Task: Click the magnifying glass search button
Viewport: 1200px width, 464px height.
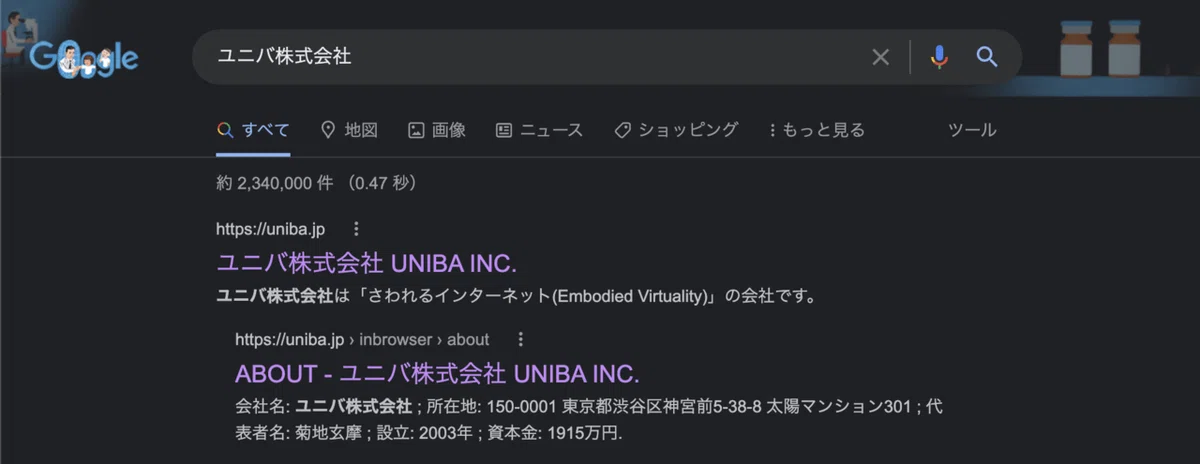Action: pos(987,57)
